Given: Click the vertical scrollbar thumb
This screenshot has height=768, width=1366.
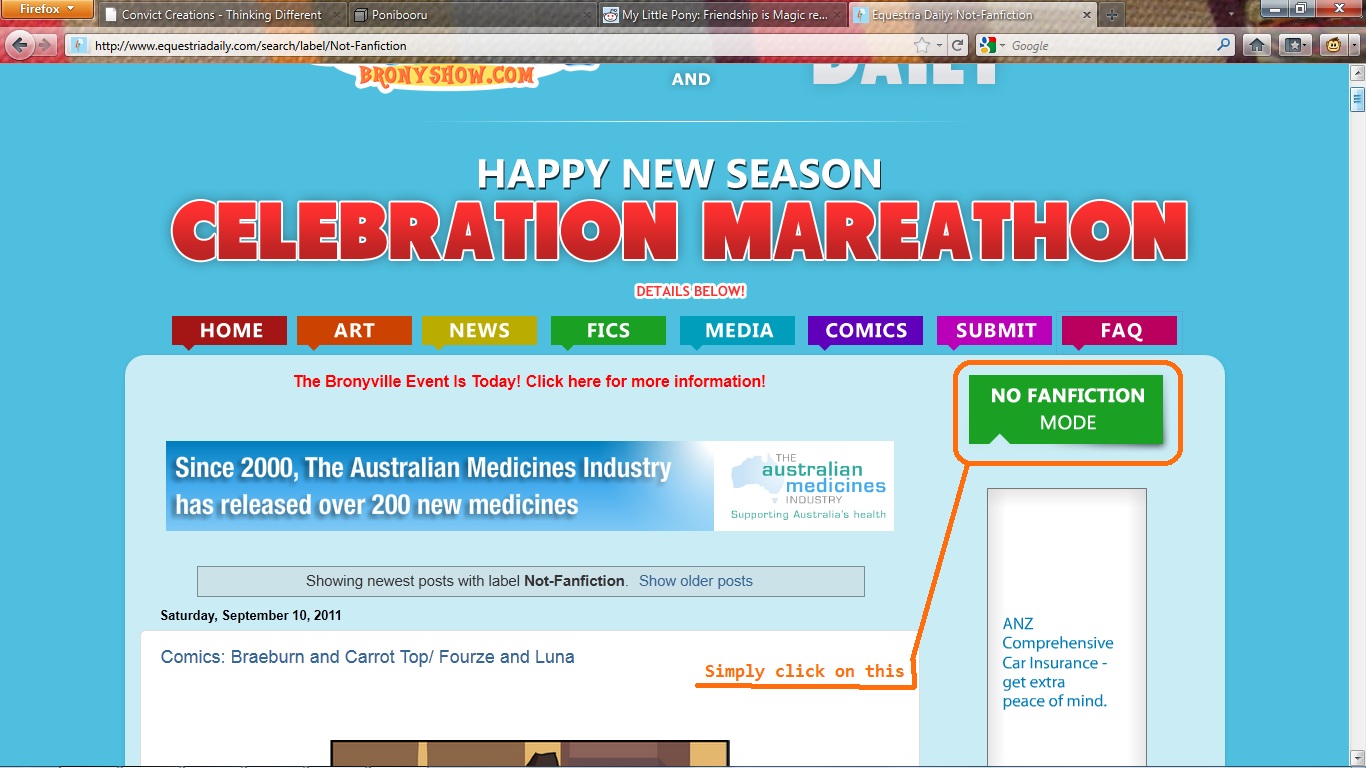Looking at the screenshot, I should click(1357, 99).
